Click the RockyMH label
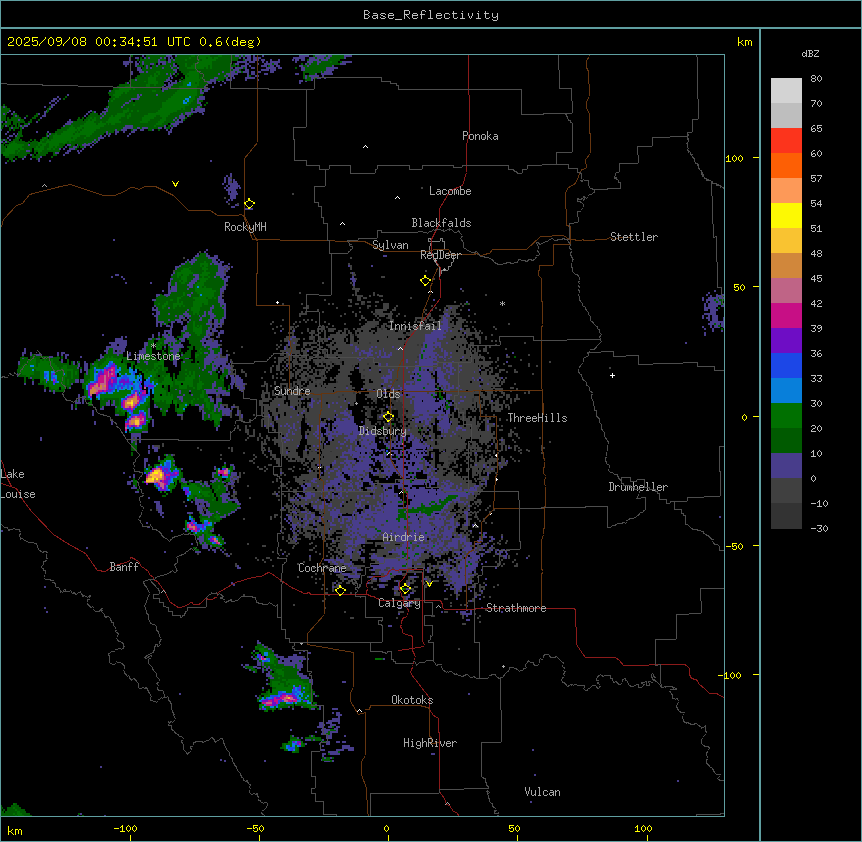The width and height of the screenshot is (862, 842). click(245, 227)
